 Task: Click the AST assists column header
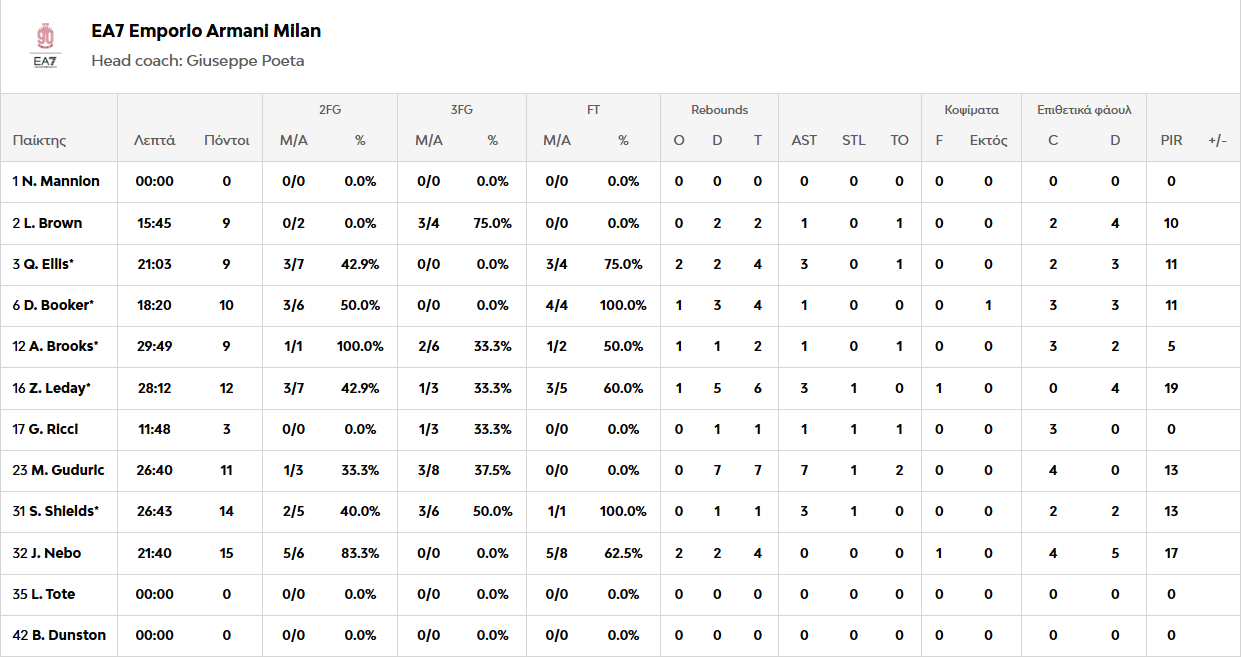[804, 141]
